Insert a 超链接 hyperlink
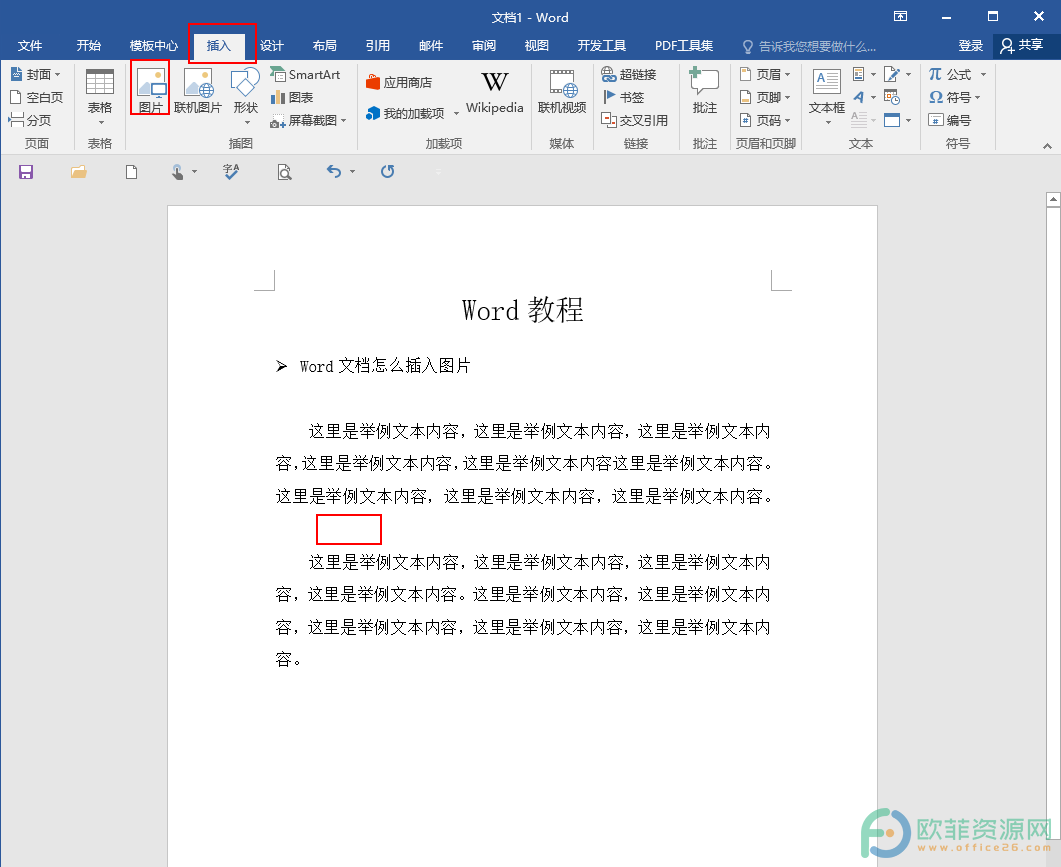Screen dimensions: 1061x867 (629, 74)
